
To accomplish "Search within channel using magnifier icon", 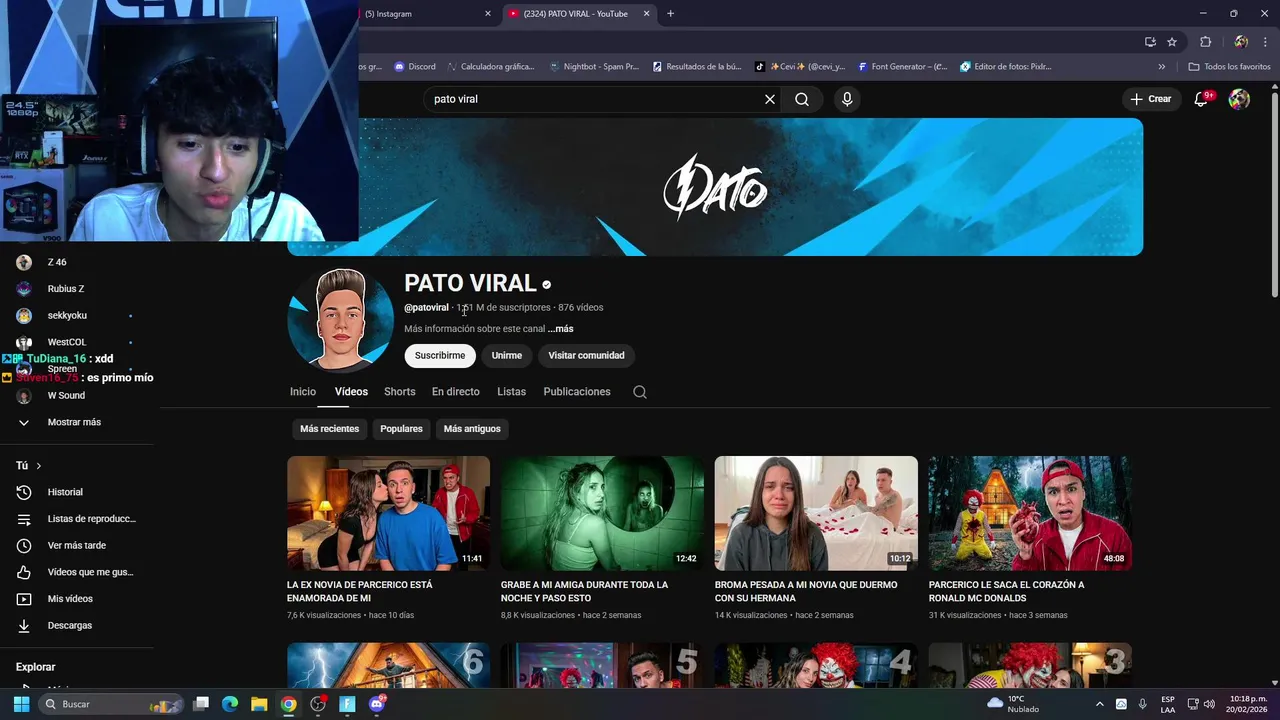I will click(x=640, y=392).
